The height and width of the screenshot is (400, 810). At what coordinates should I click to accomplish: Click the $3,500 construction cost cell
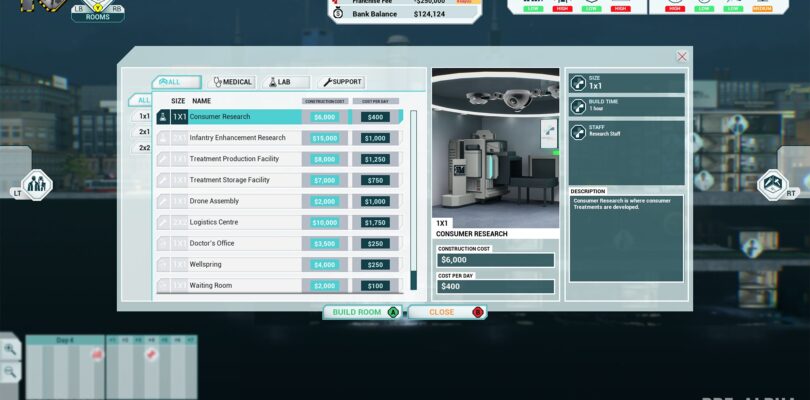pos(325,244)
